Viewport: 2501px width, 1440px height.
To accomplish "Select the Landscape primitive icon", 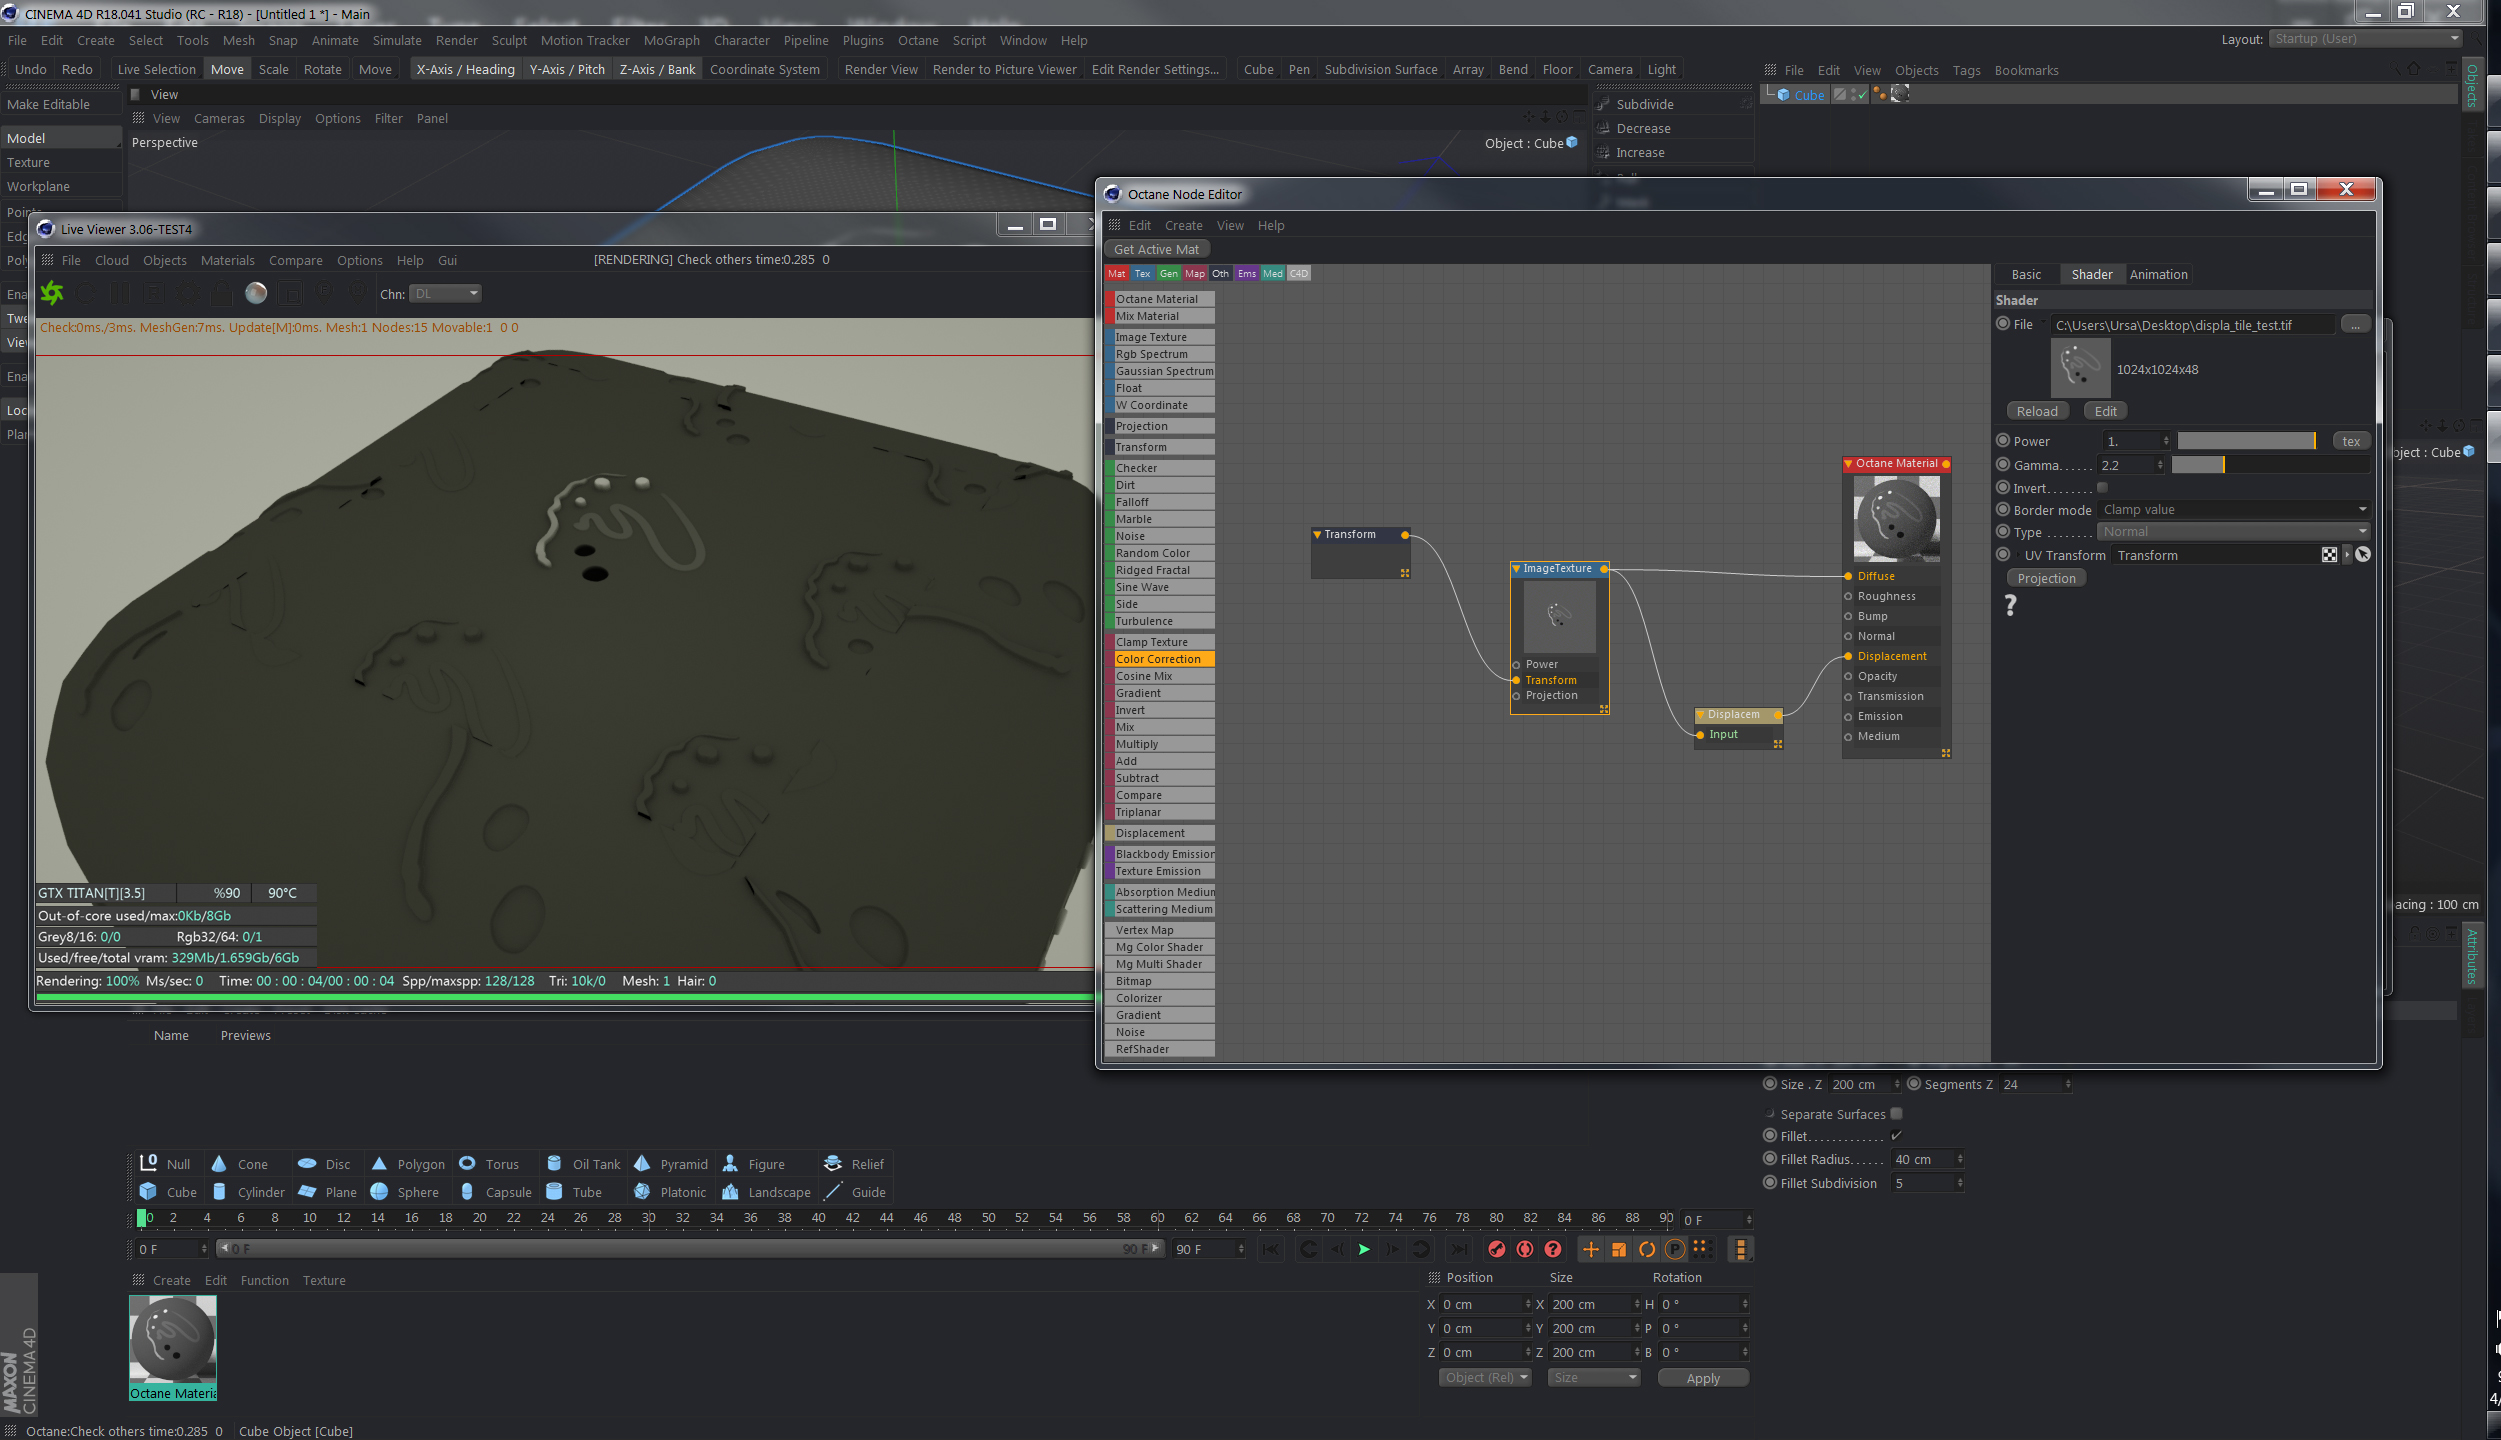I will [x=730, y=1192].
